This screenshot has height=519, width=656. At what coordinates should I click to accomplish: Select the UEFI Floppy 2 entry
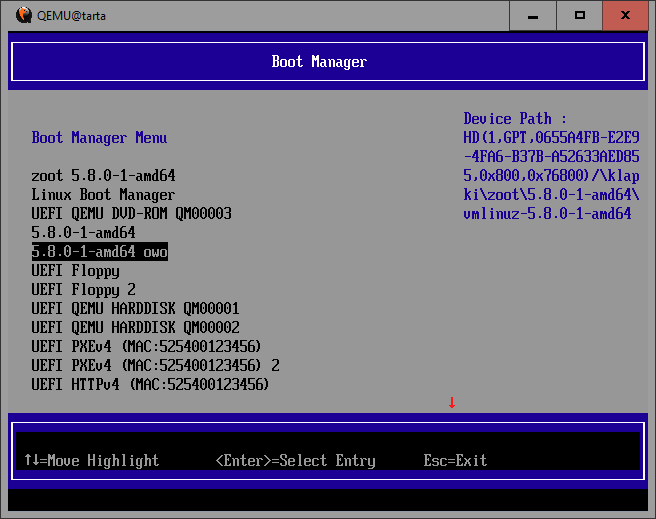[x=83, y=290]
